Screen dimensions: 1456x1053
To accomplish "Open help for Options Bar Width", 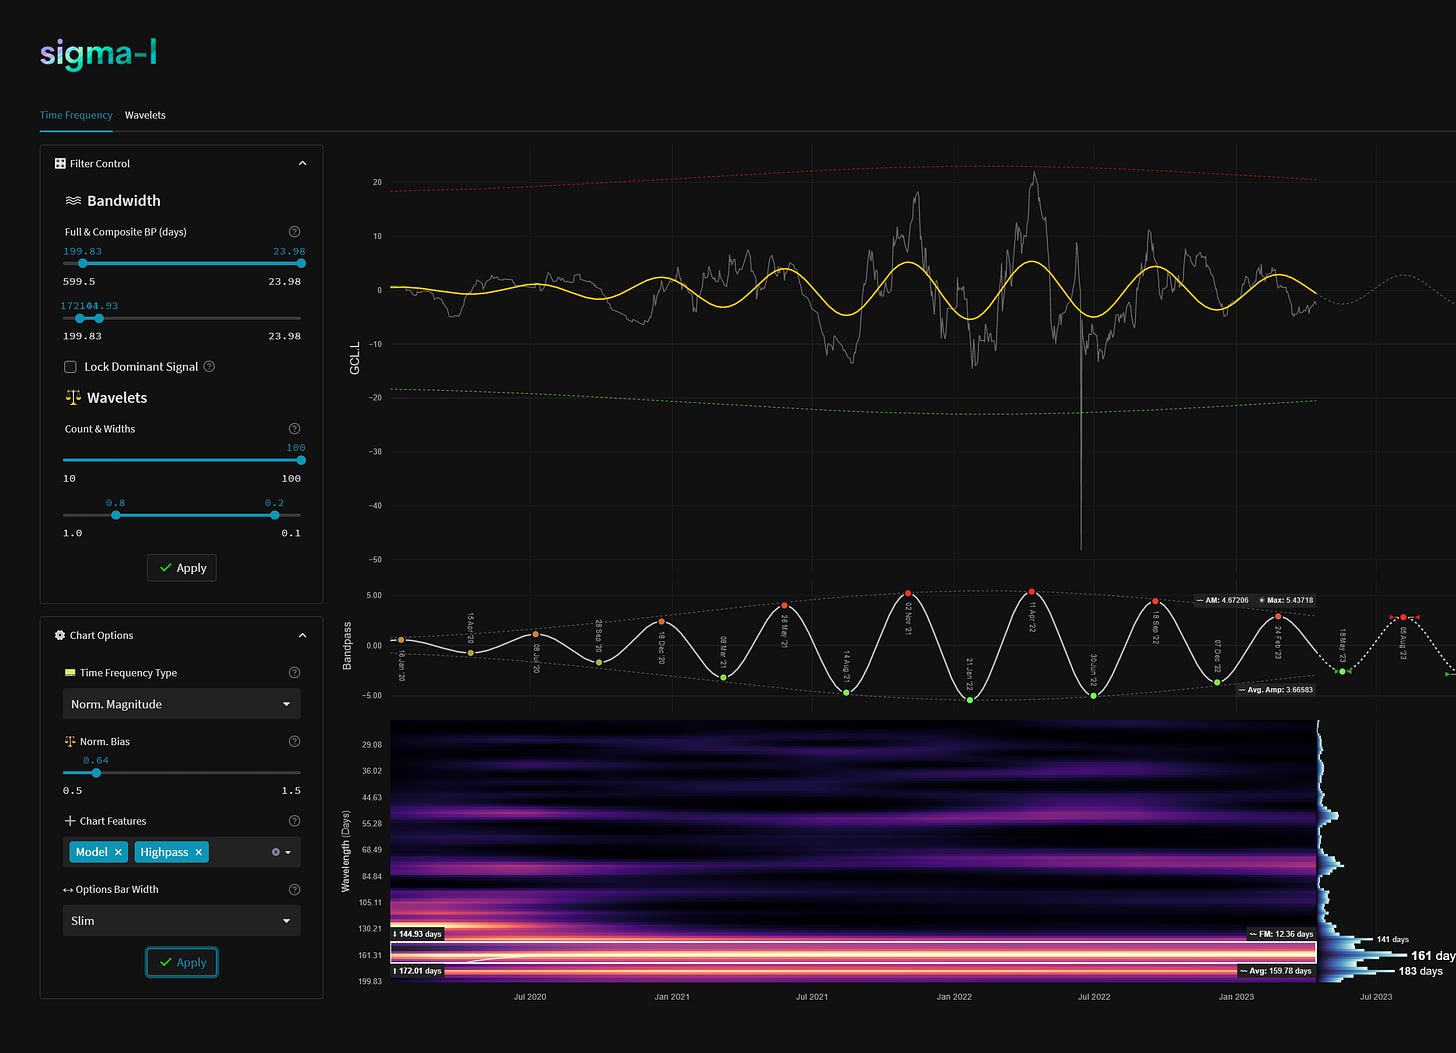I will coord(294,889).
